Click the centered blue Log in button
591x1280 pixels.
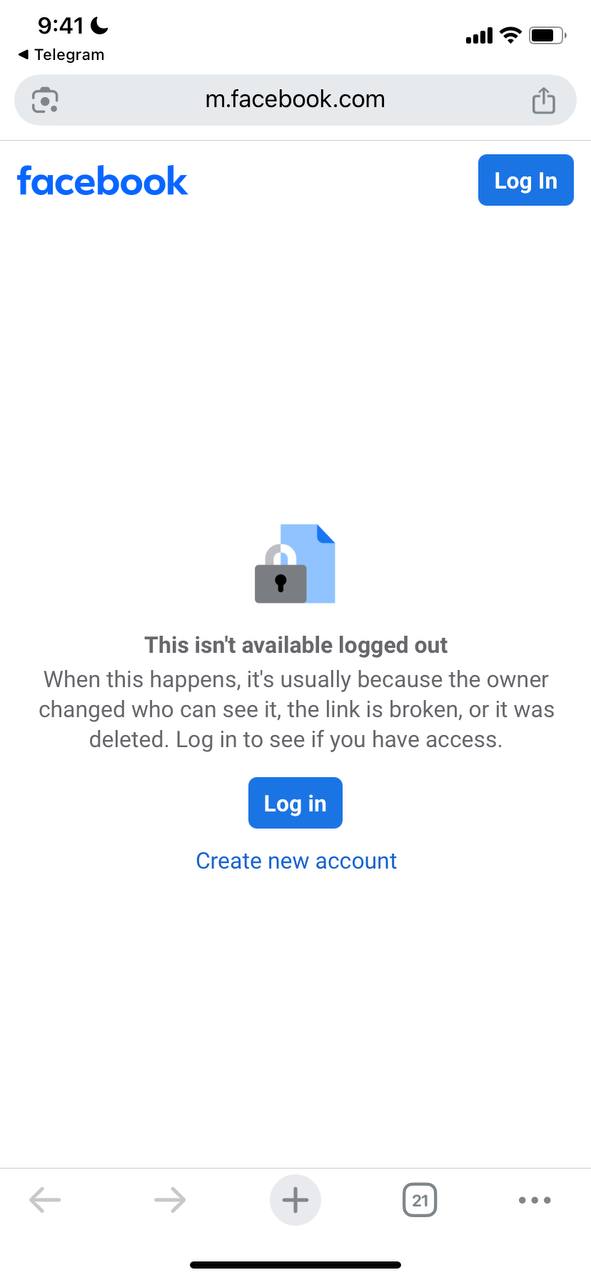[x=295, y=803]
